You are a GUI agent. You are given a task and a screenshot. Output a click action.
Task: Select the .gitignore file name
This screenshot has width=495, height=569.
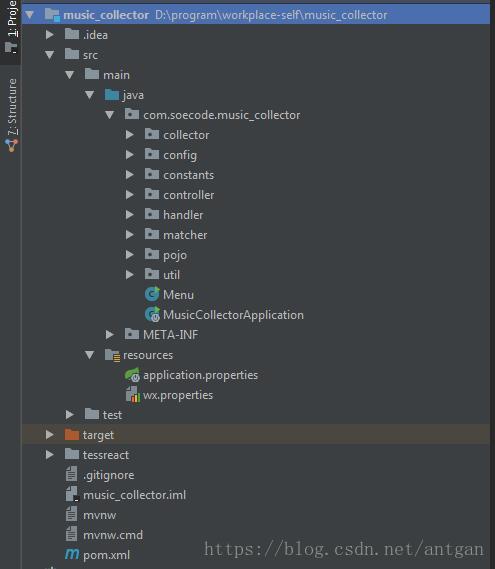pos(109,475)
